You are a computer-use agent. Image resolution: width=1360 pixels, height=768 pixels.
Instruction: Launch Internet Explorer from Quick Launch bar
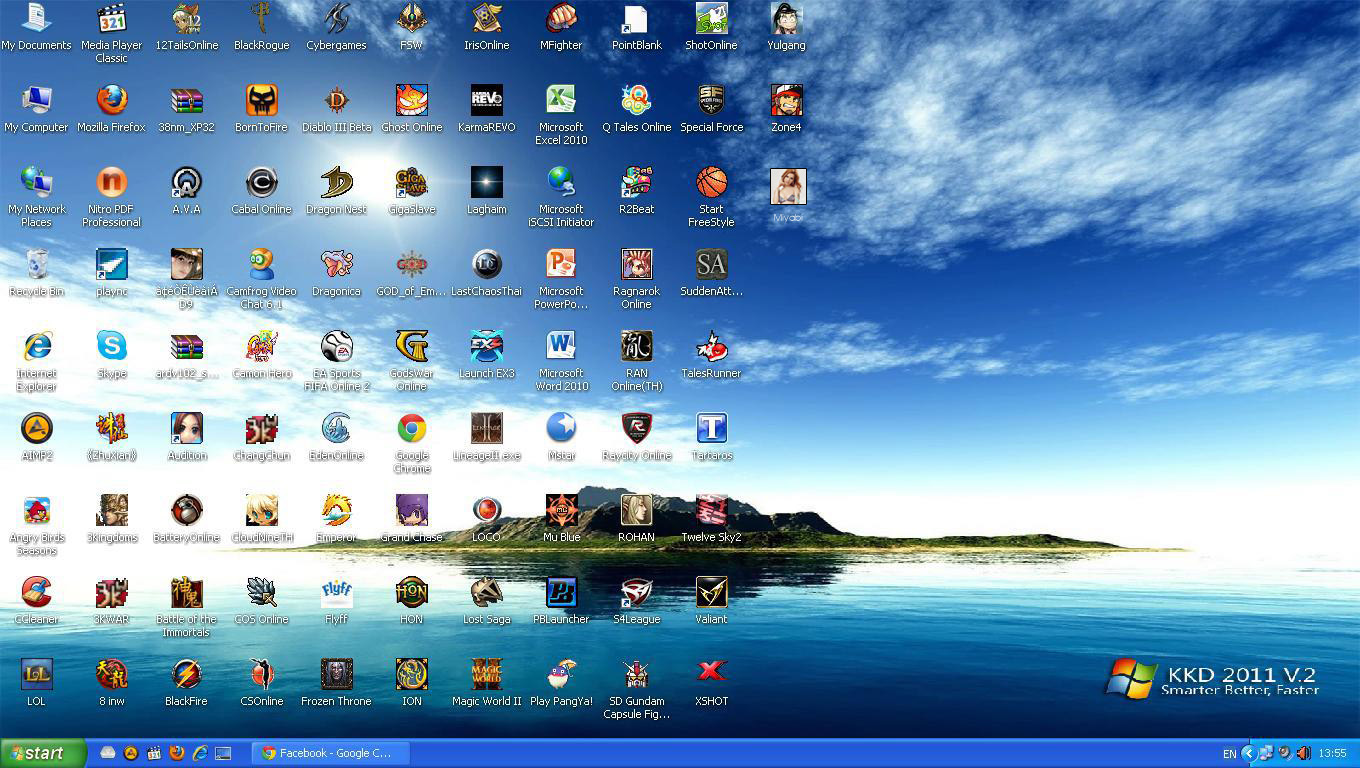click(200, 753)
